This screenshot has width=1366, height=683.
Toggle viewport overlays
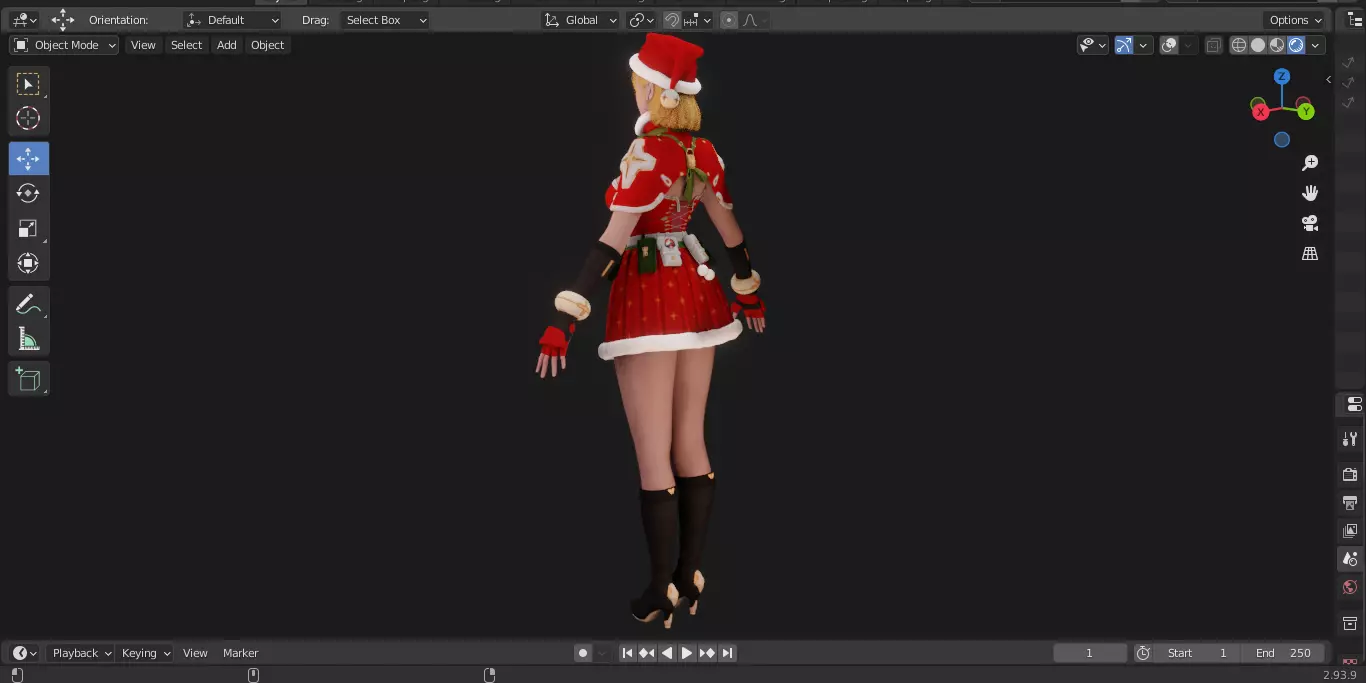click(x=1169, y=45)
